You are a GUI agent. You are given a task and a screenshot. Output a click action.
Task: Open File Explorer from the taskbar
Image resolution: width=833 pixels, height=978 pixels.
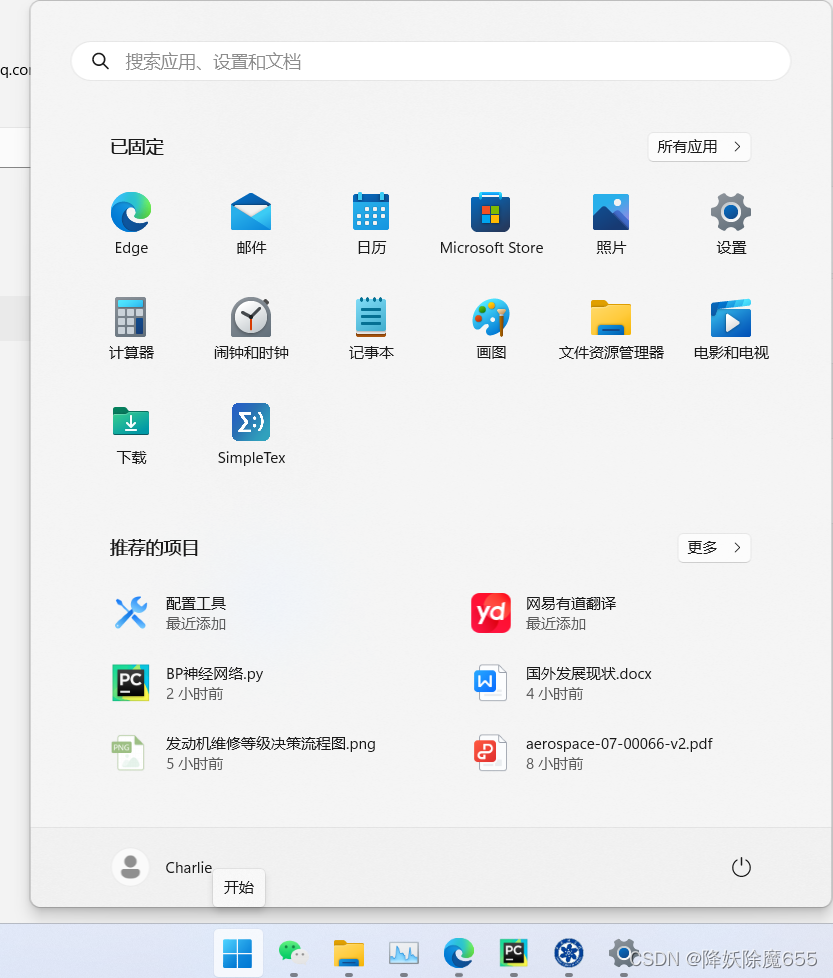tap(349, 953)
